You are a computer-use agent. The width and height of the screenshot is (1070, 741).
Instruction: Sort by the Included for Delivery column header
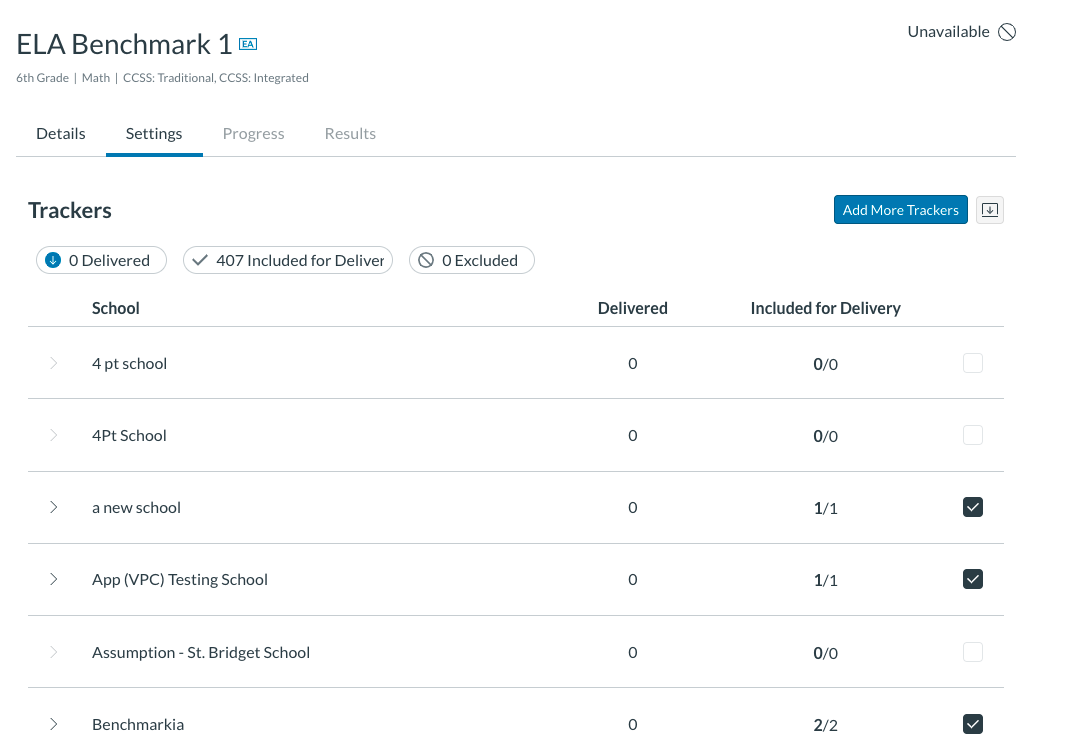coord(825,308)
